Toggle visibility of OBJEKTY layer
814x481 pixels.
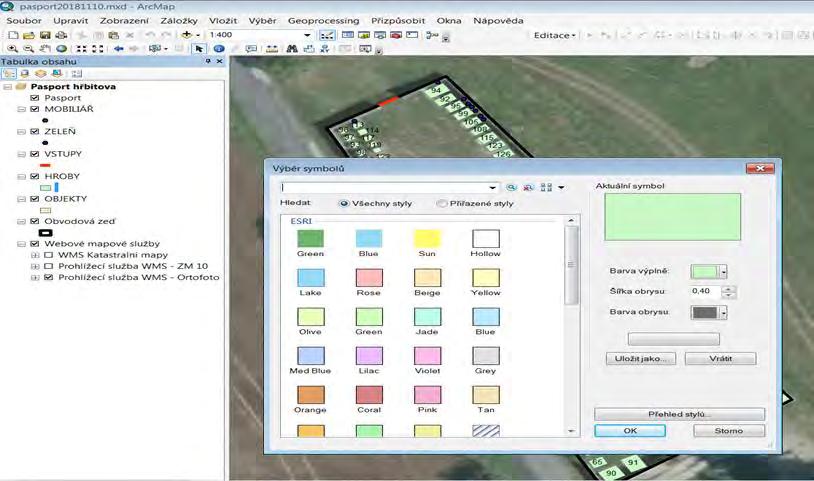point(35,199)
